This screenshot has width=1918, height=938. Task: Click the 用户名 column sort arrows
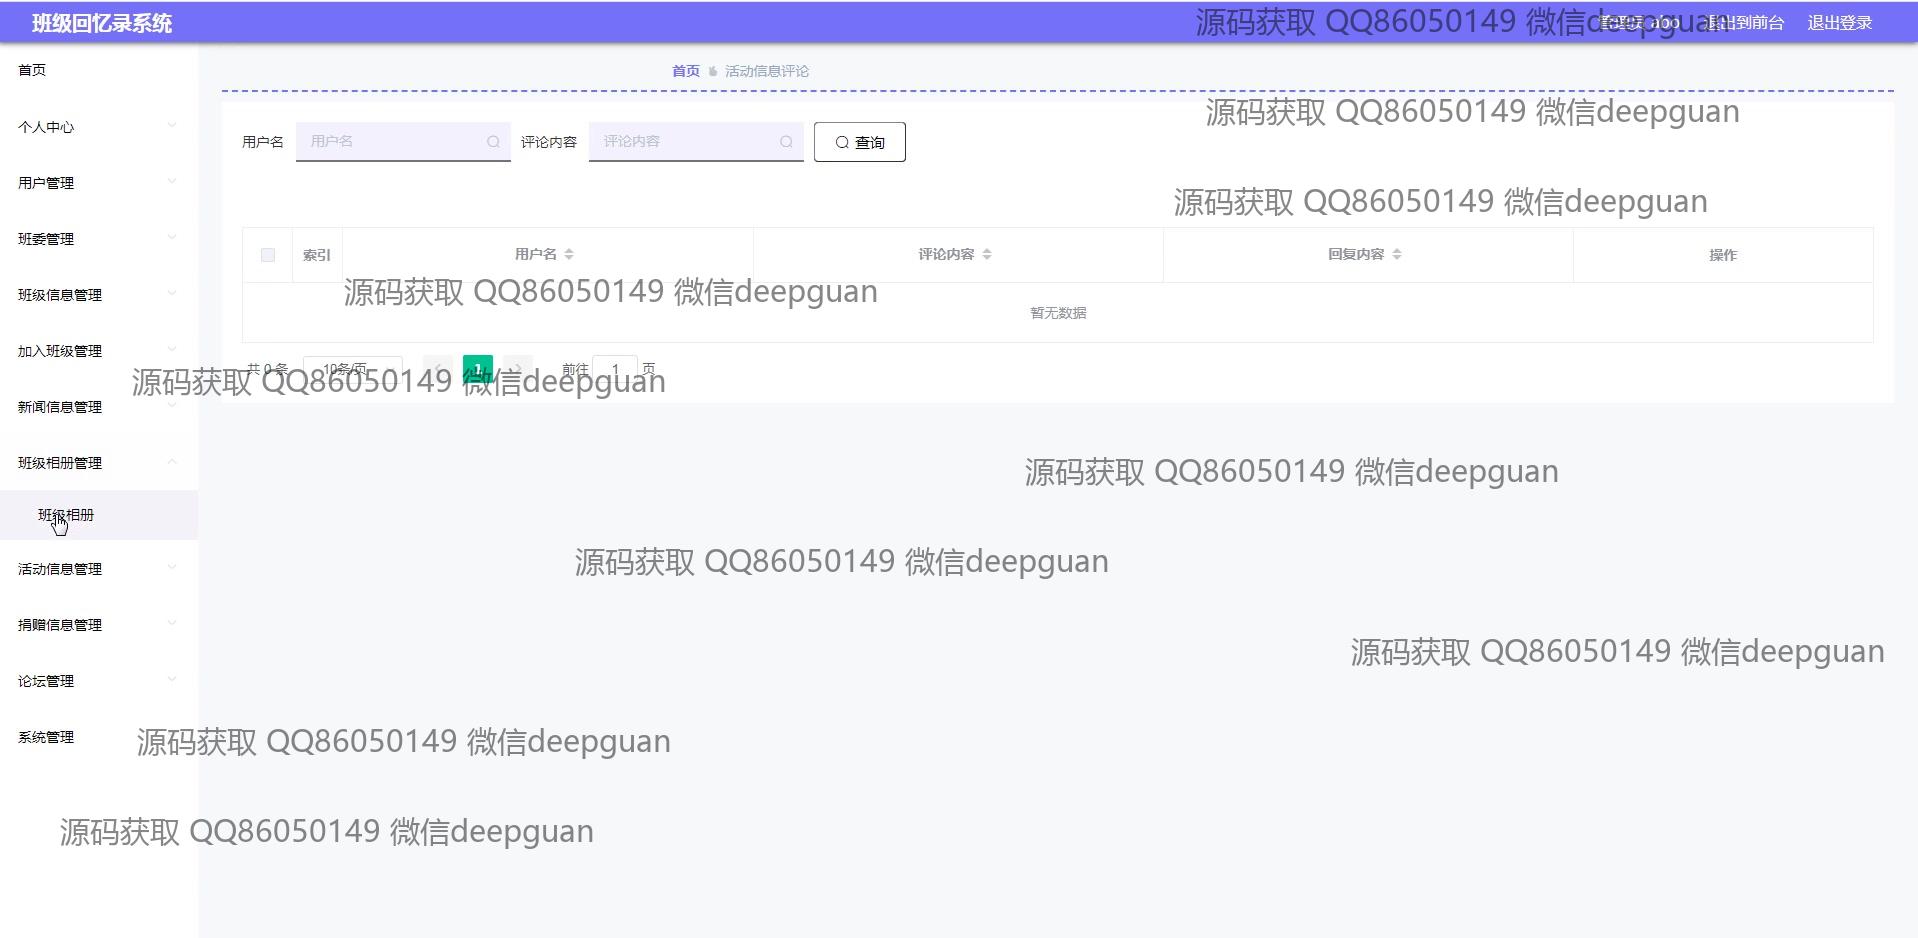569,255
